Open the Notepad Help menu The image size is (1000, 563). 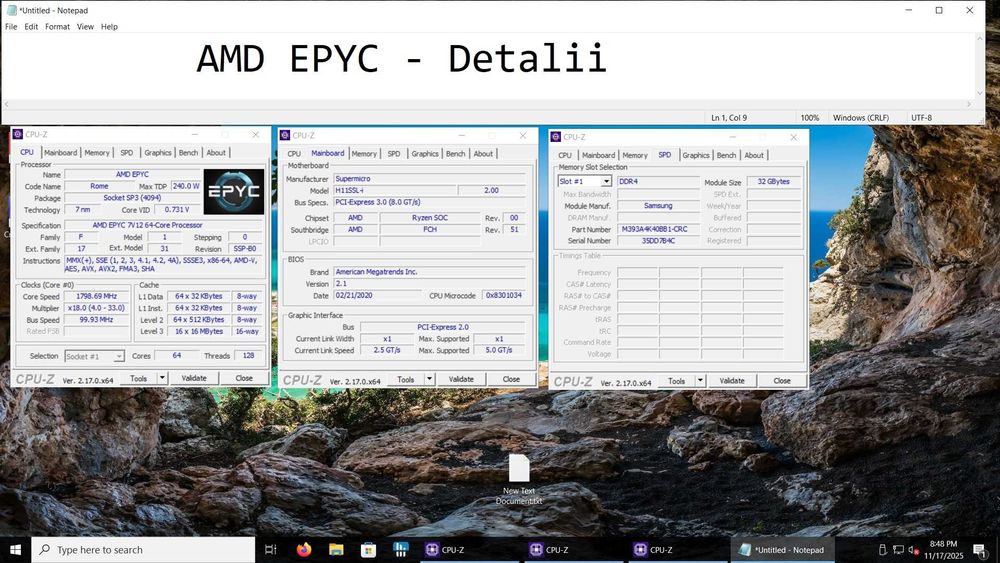point(109,27)
